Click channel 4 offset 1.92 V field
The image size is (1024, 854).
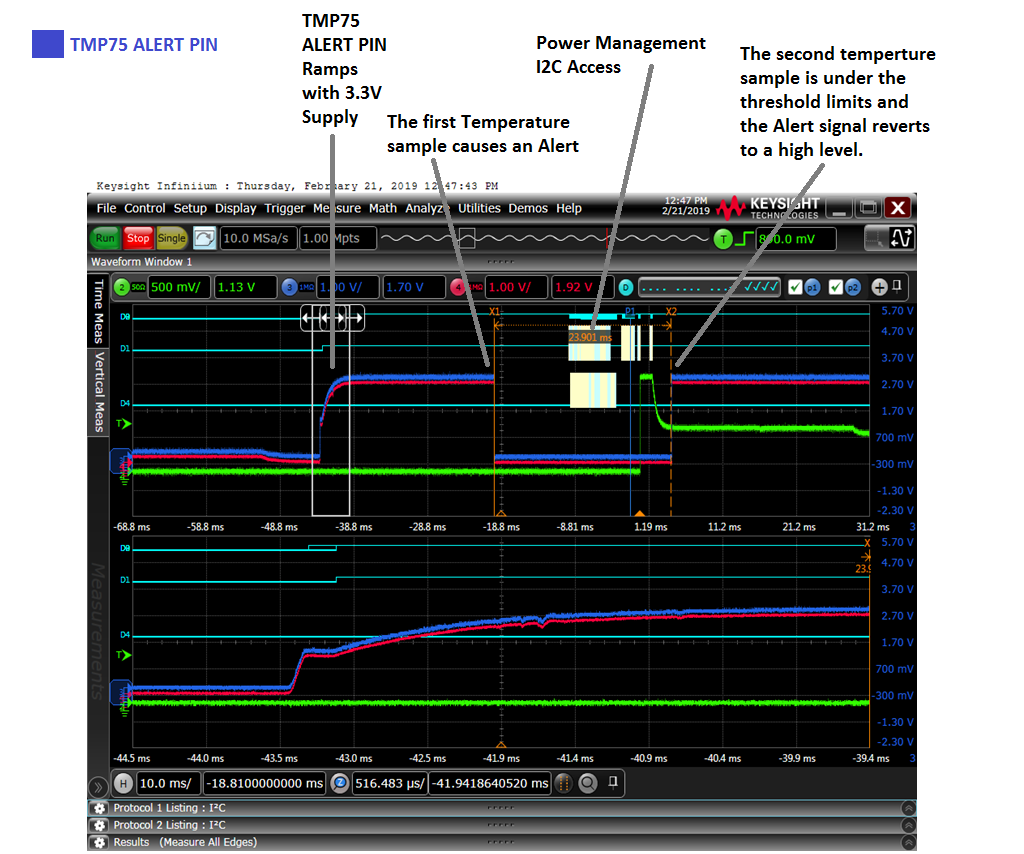tap(583, 287)
